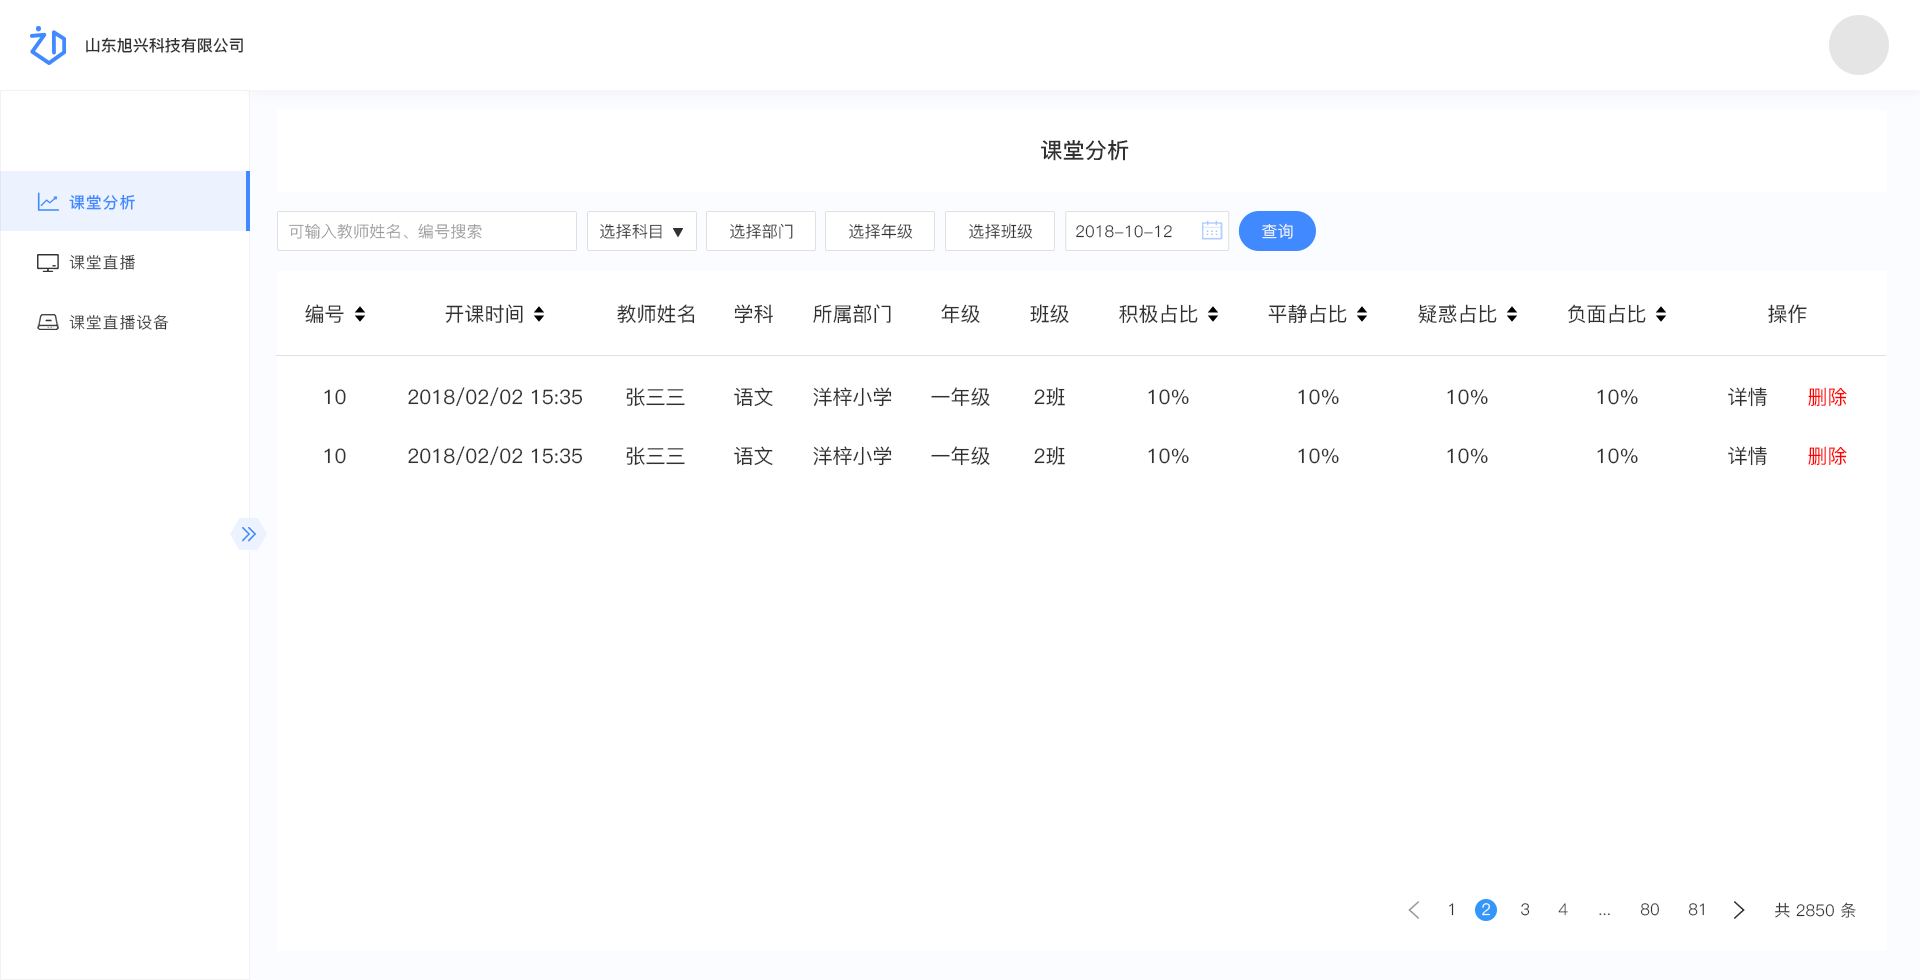The image size is (1920, 980).
Task: Sort by 负面占比 using sort arrows
Action: tap(1661, 314)
